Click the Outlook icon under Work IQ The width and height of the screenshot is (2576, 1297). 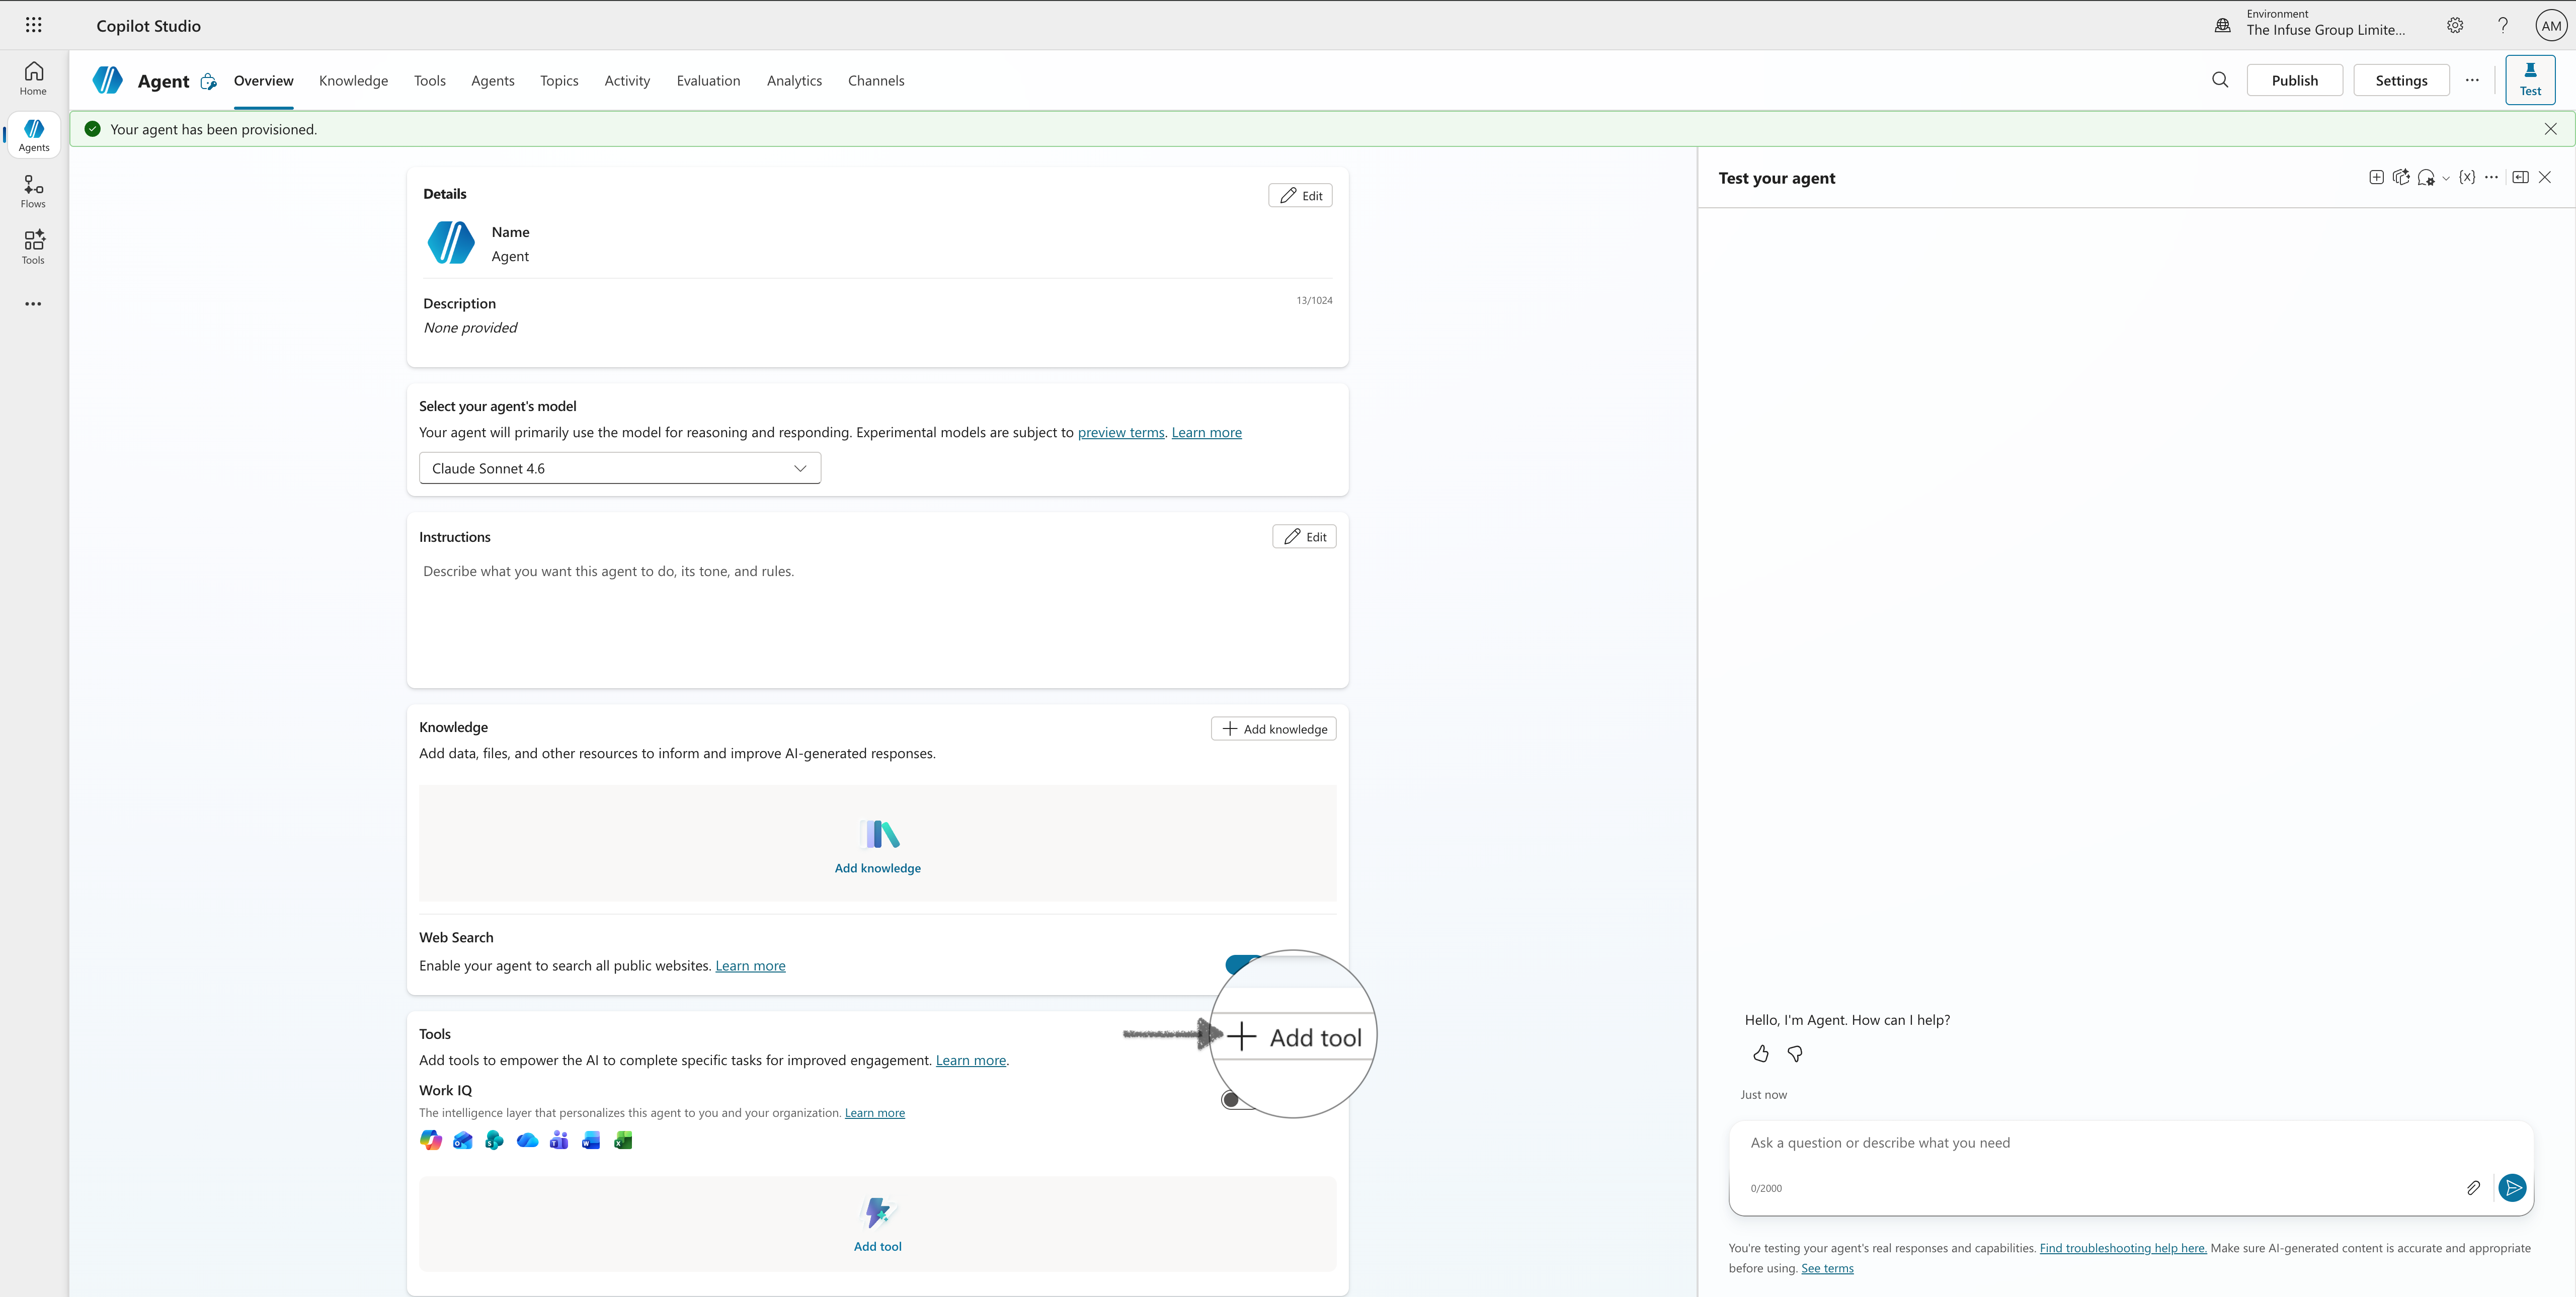coord(463,1140)
